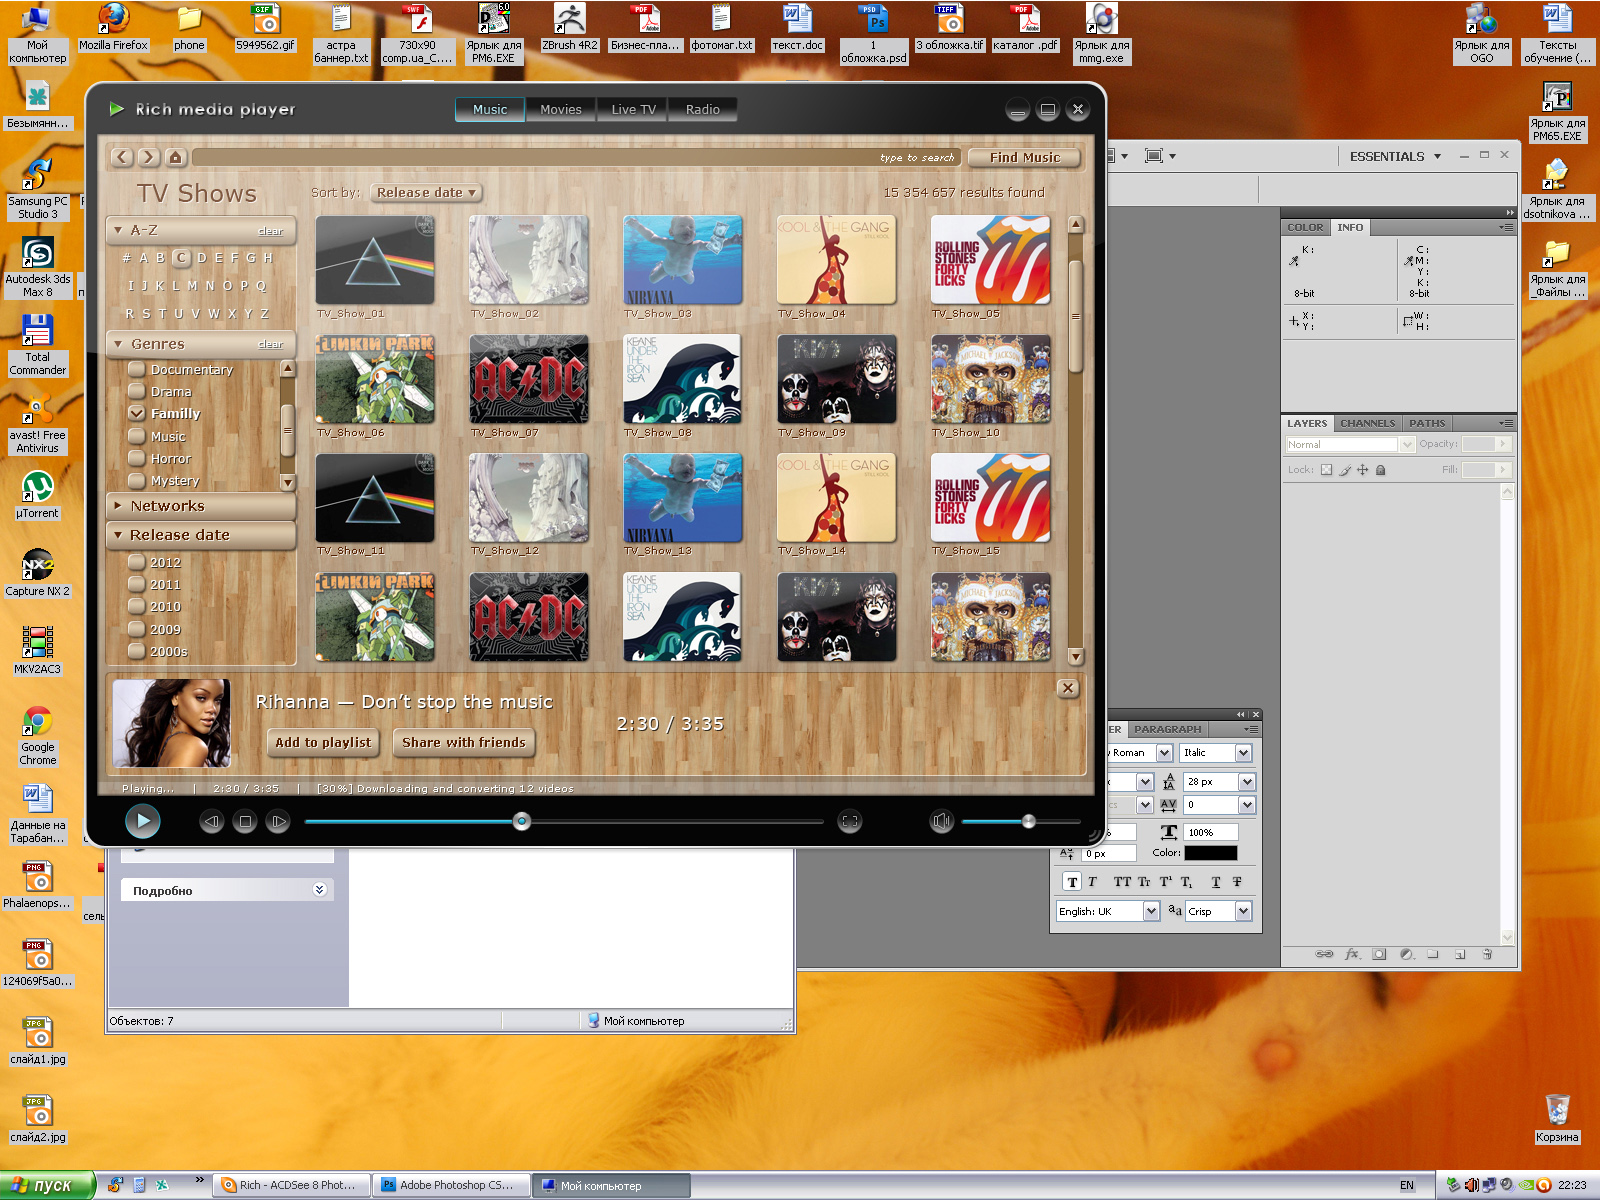The height and width of the screenshot is (1200, 1600).
Task: Check the 2009 release date checkbox
Action: point(137,629)
